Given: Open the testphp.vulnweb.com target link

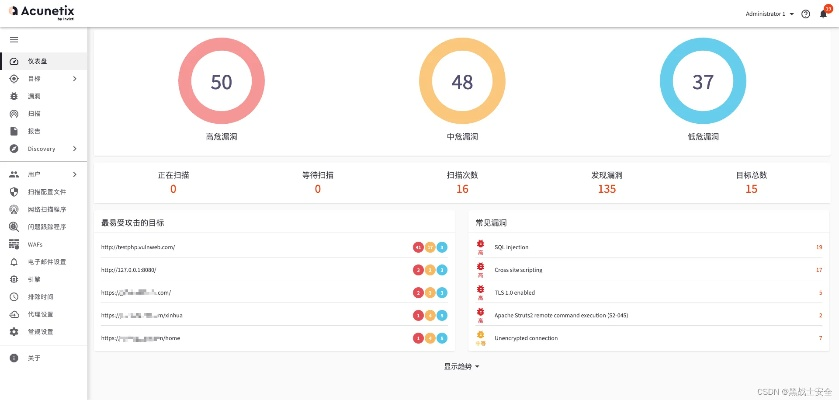Looking at the screenshot, I should point(138,247).
